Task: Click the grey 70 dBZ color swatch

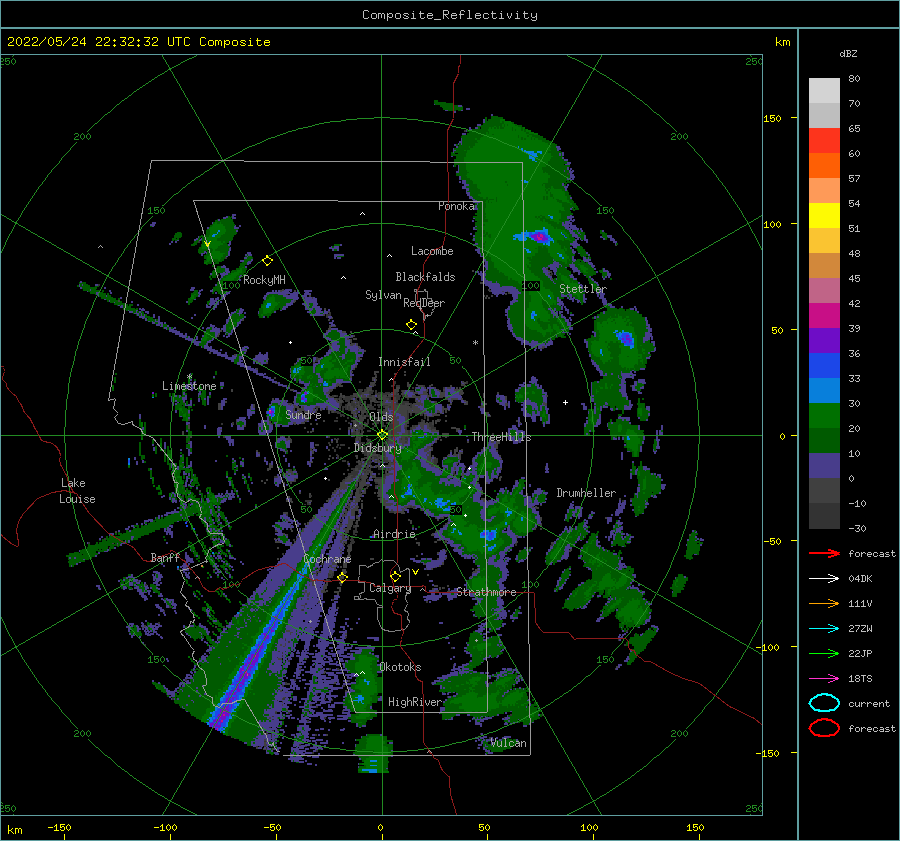Action: (824, 115)
